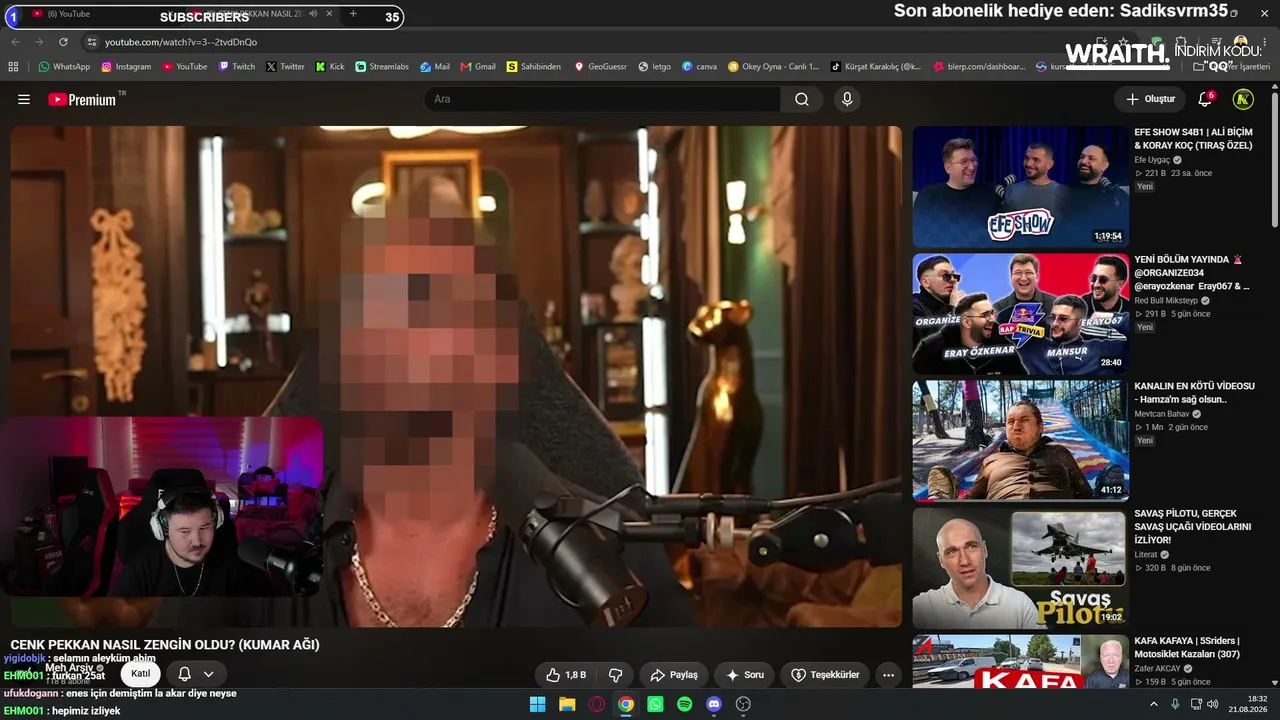This screenshot has width=1280, height=720.
Task: Open Windows Start menu
Action: (x=538, y=704)
